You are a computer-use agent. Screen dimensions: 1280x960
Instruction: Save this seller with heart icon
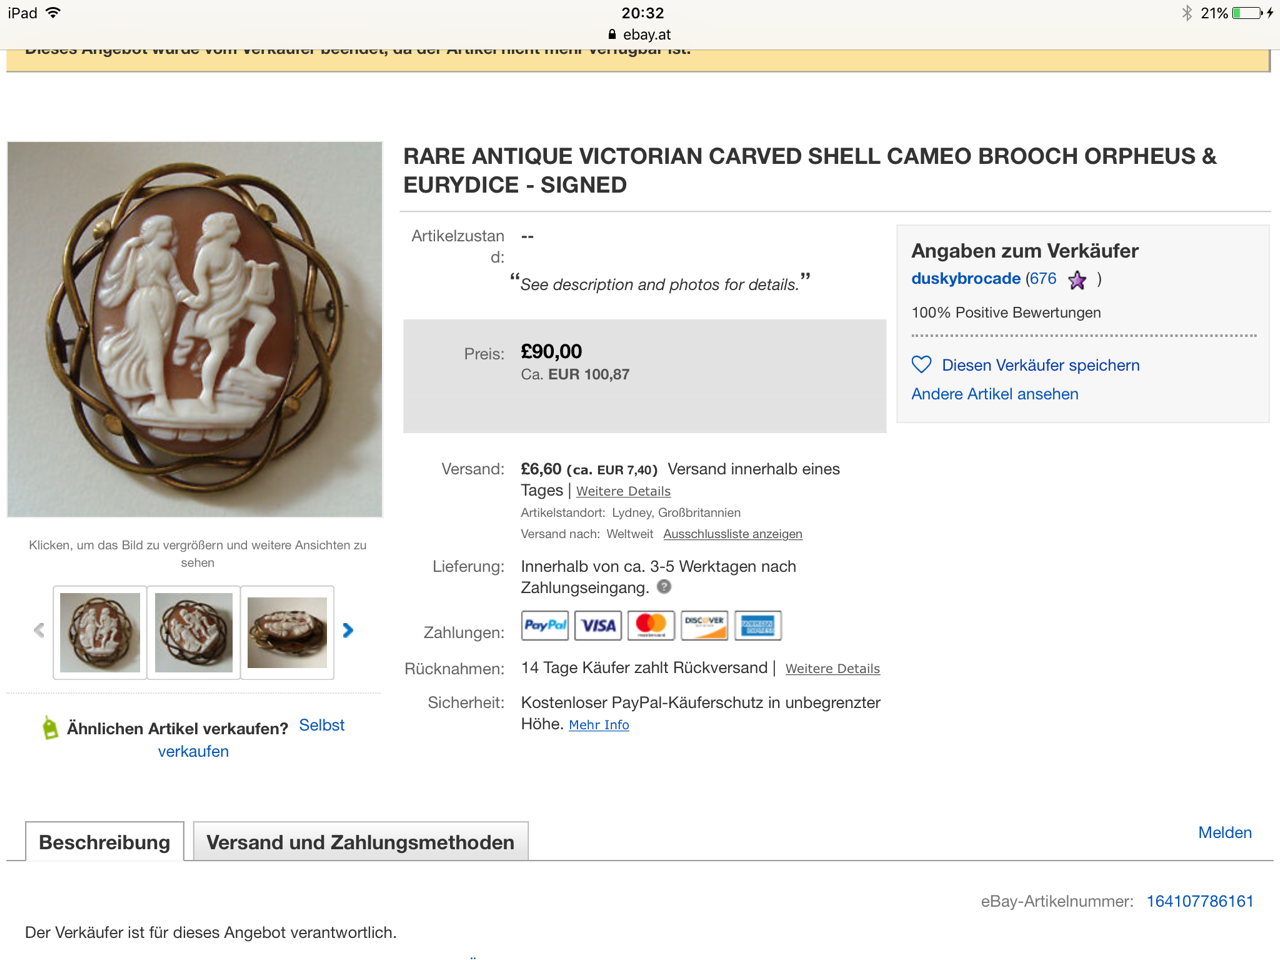[x=922, y=365]
